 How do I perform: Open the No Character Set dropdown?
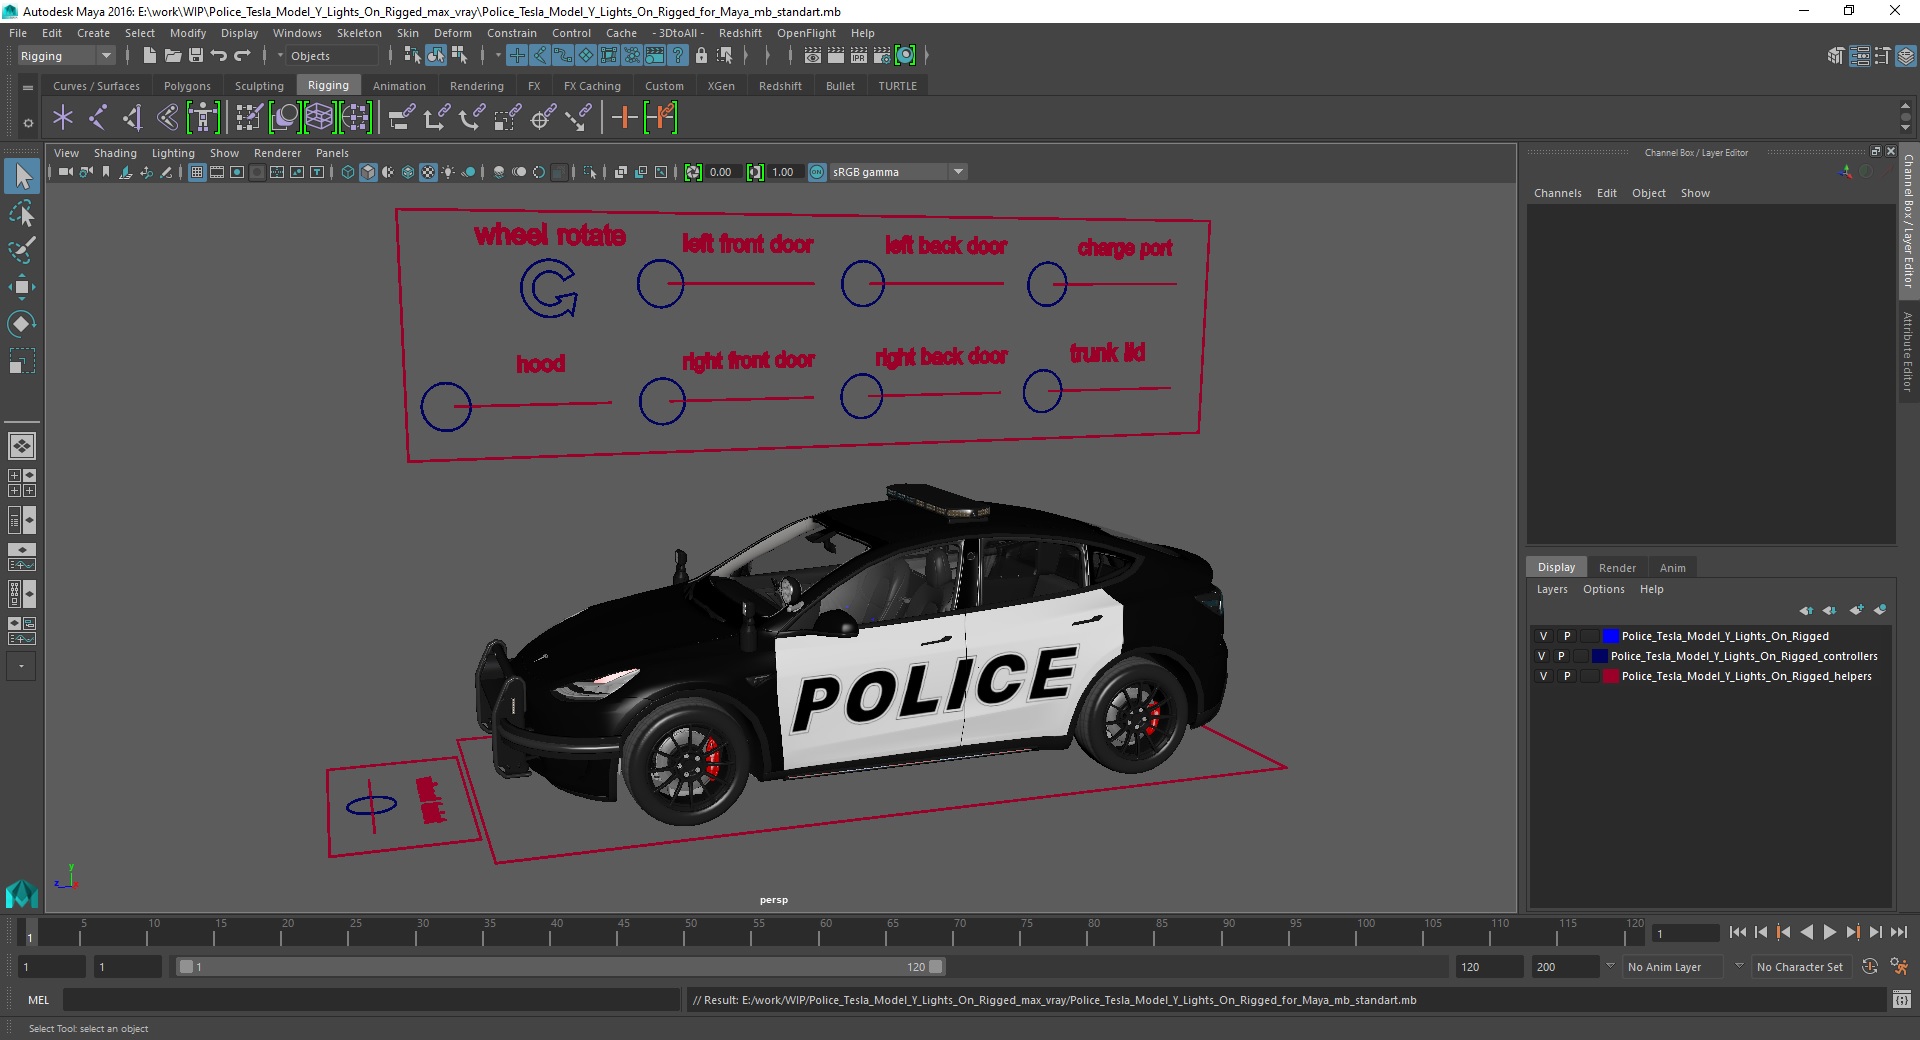(1803, 967)
